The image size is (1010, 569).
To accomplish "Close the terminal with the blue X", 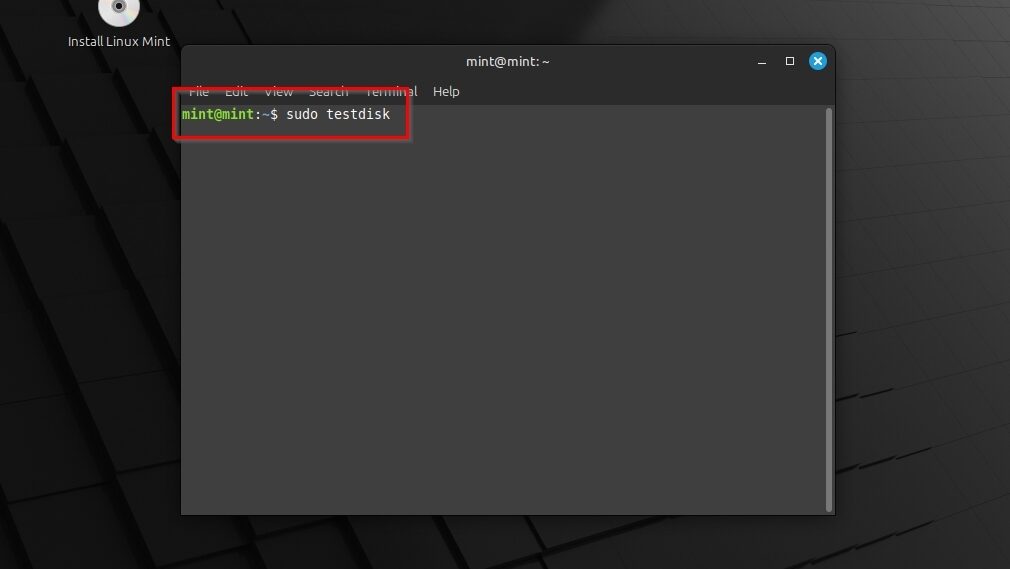I will pyautogui.click(x=817, y=61).
